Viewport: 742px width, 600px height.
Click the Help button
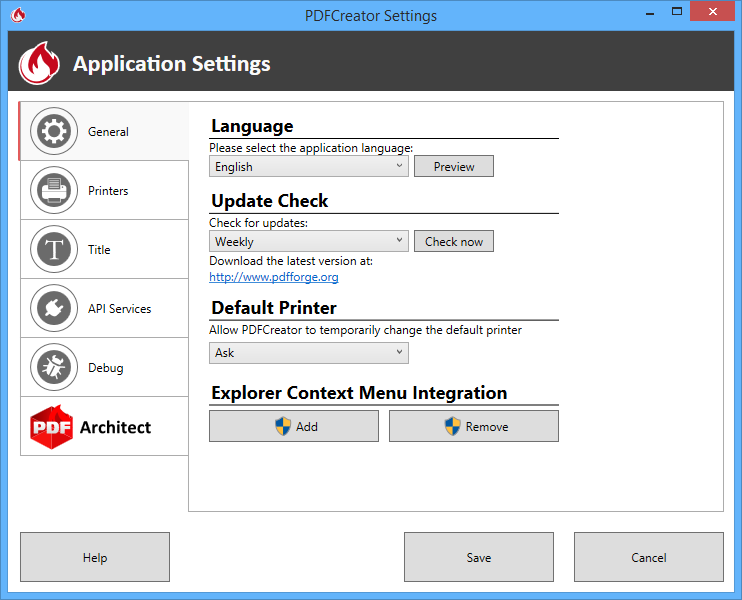(95, 557)
